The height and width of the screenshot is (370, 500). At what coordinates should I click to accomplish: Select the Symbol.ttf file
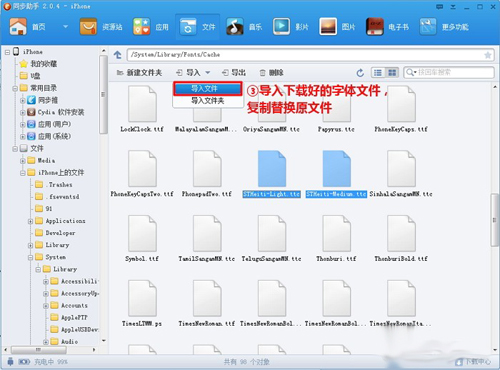pos(142,238)
